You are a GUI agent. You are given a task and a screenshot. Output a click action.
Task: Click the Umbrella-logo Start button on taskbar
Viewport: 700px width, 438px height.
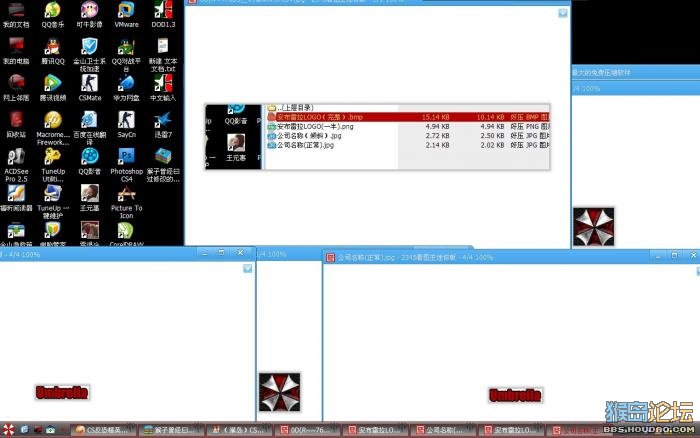point(8,430)
